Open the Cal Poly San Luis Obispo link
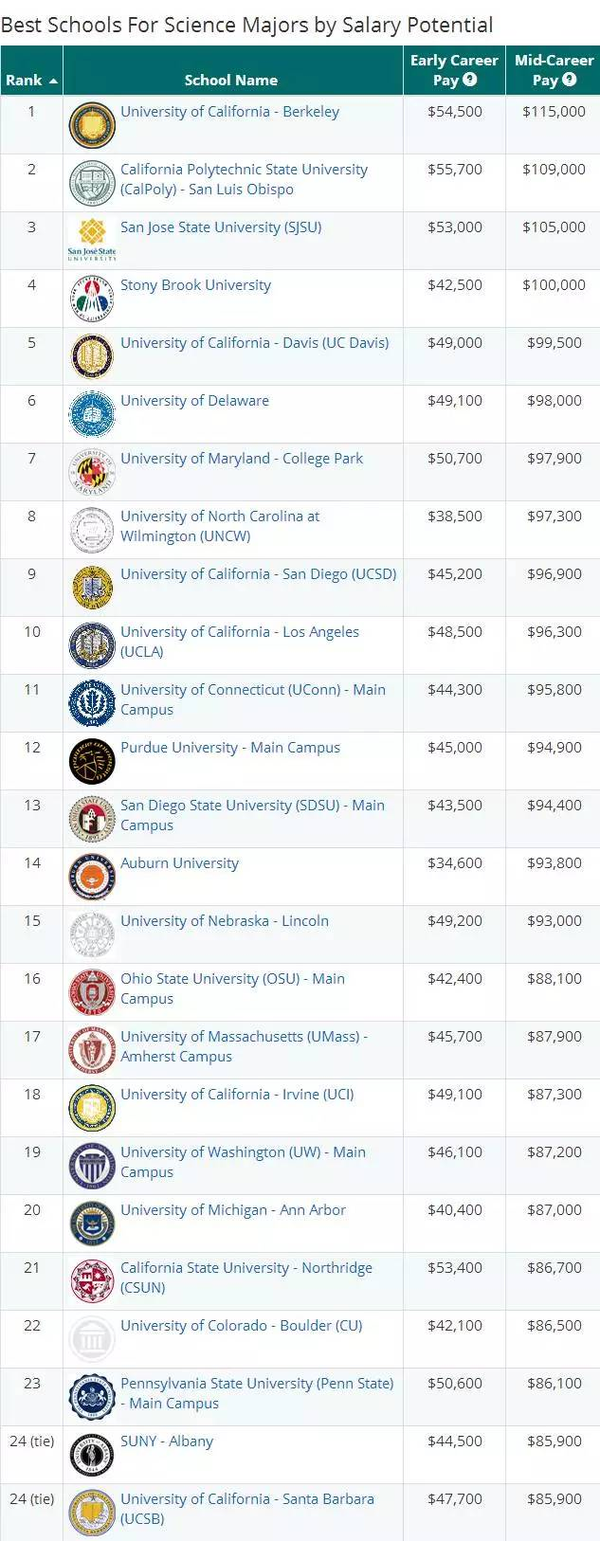 point(244,179)
